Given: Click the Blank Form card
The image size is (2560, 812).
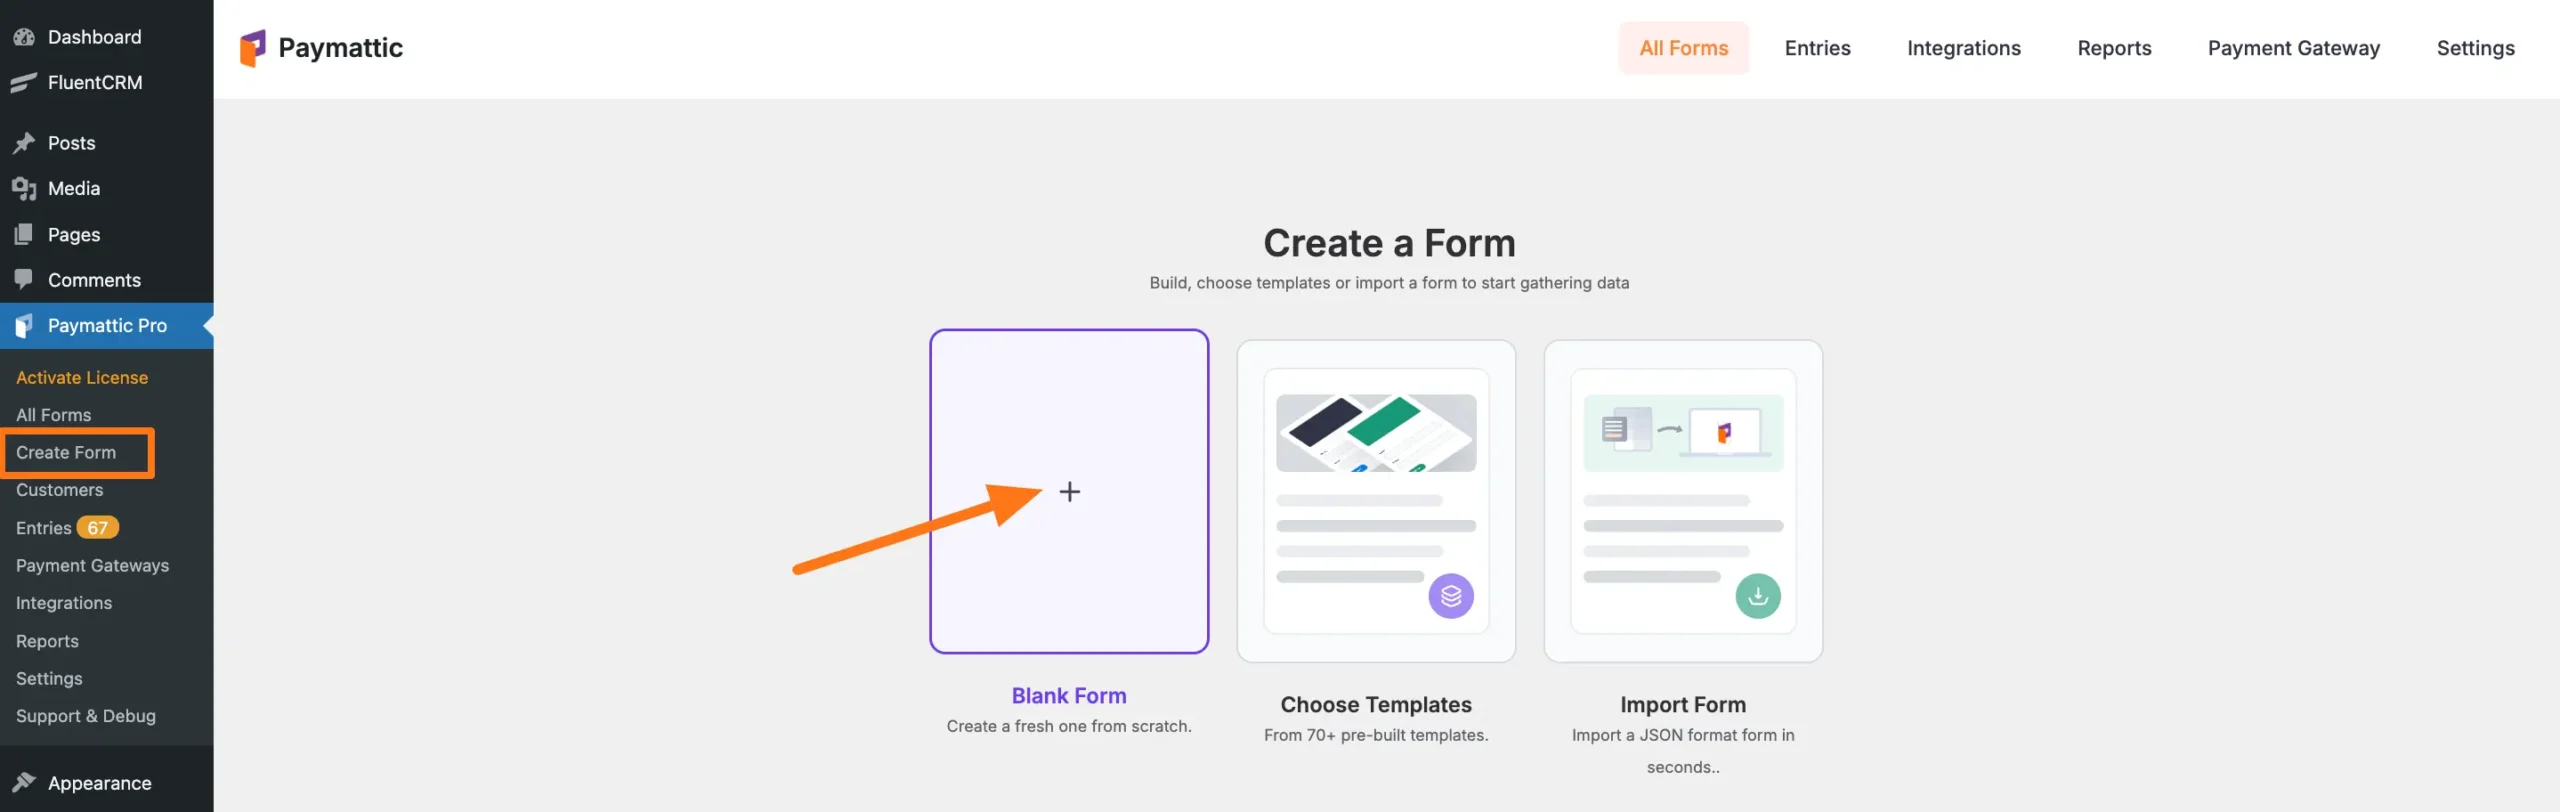Looking at the screenshot, I should 1069,491.
